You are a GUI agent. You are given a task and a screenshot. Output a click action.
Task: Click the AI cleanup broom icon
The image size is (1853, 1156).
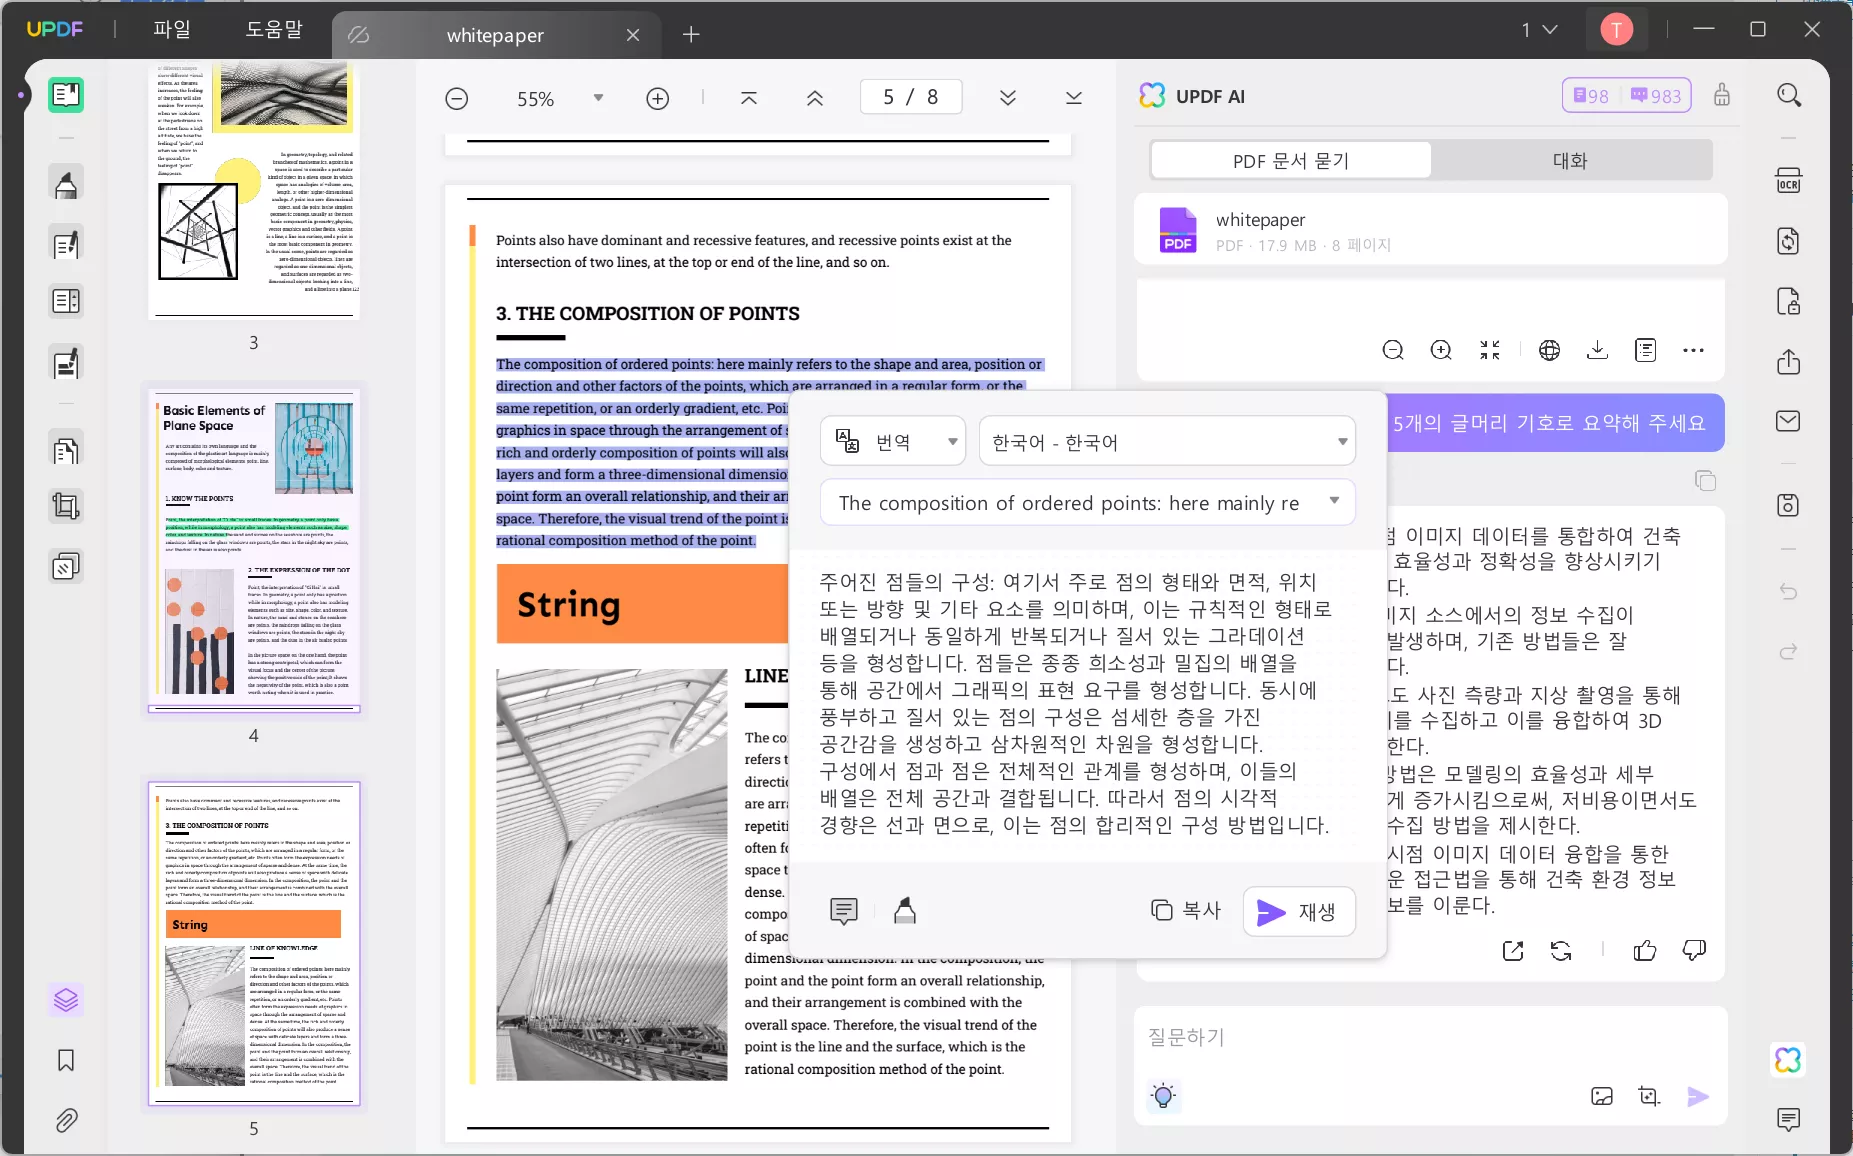pos(1722,95)
